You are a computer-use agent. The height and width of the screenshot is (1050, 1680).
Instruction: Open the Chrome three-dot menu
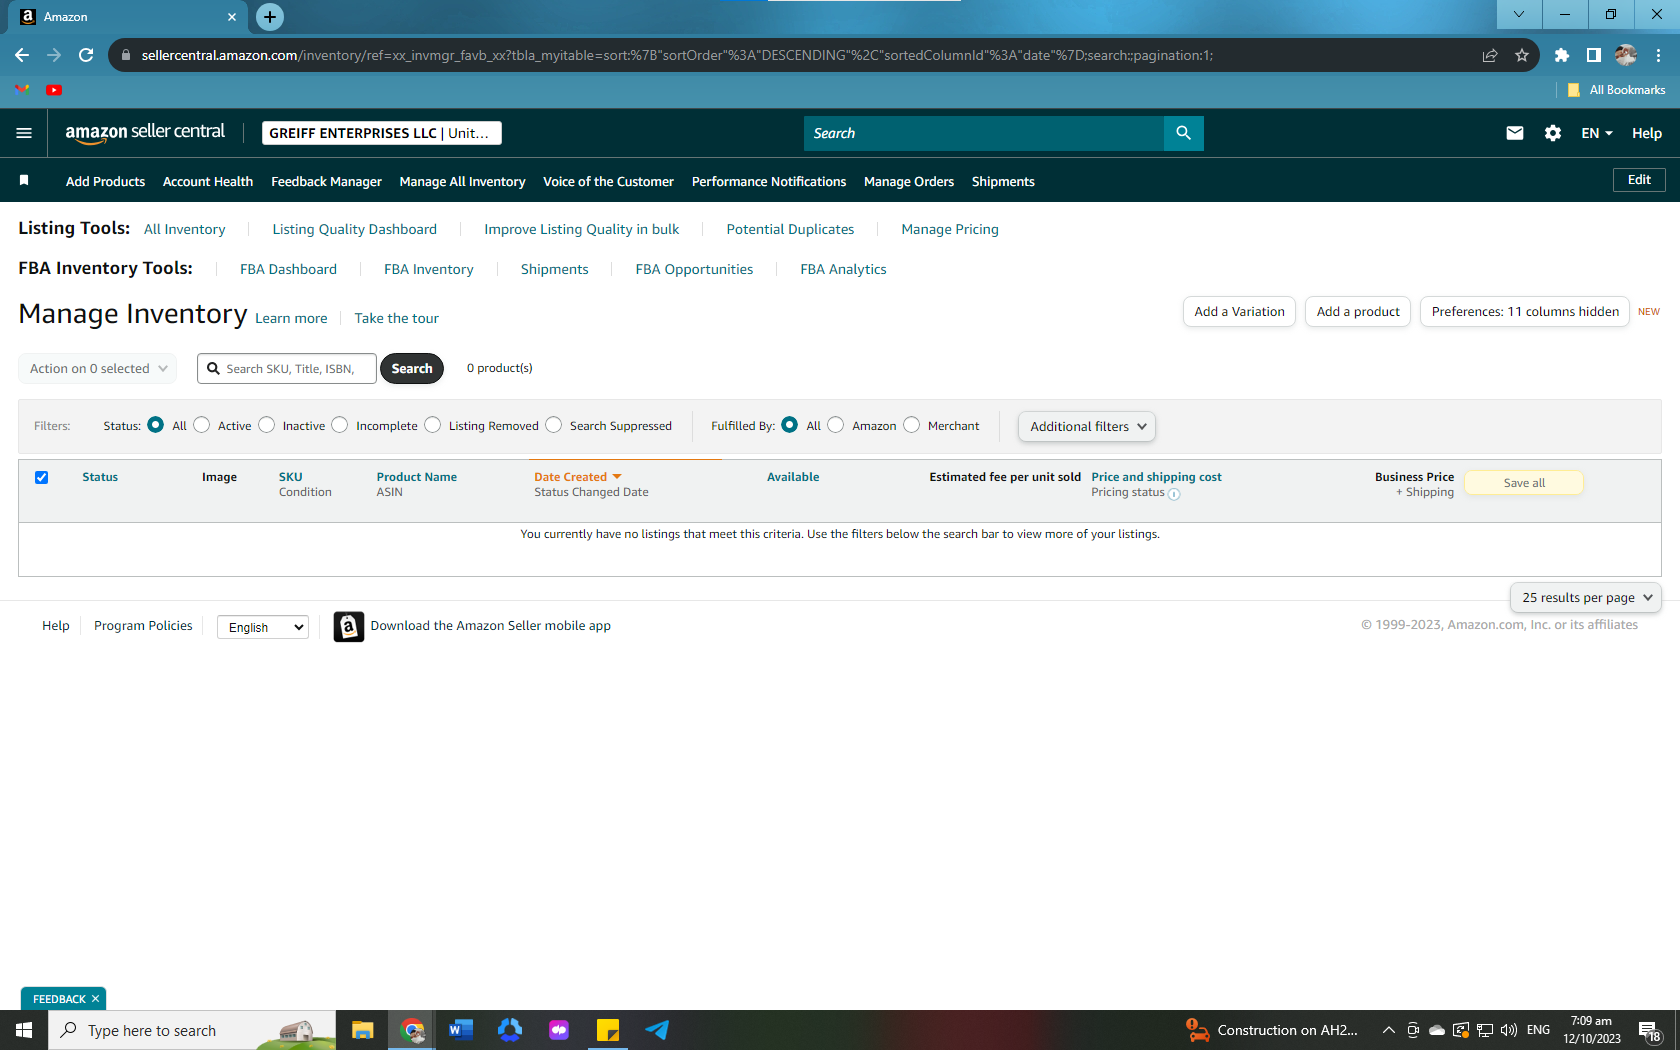click(x=1659, y=55)
